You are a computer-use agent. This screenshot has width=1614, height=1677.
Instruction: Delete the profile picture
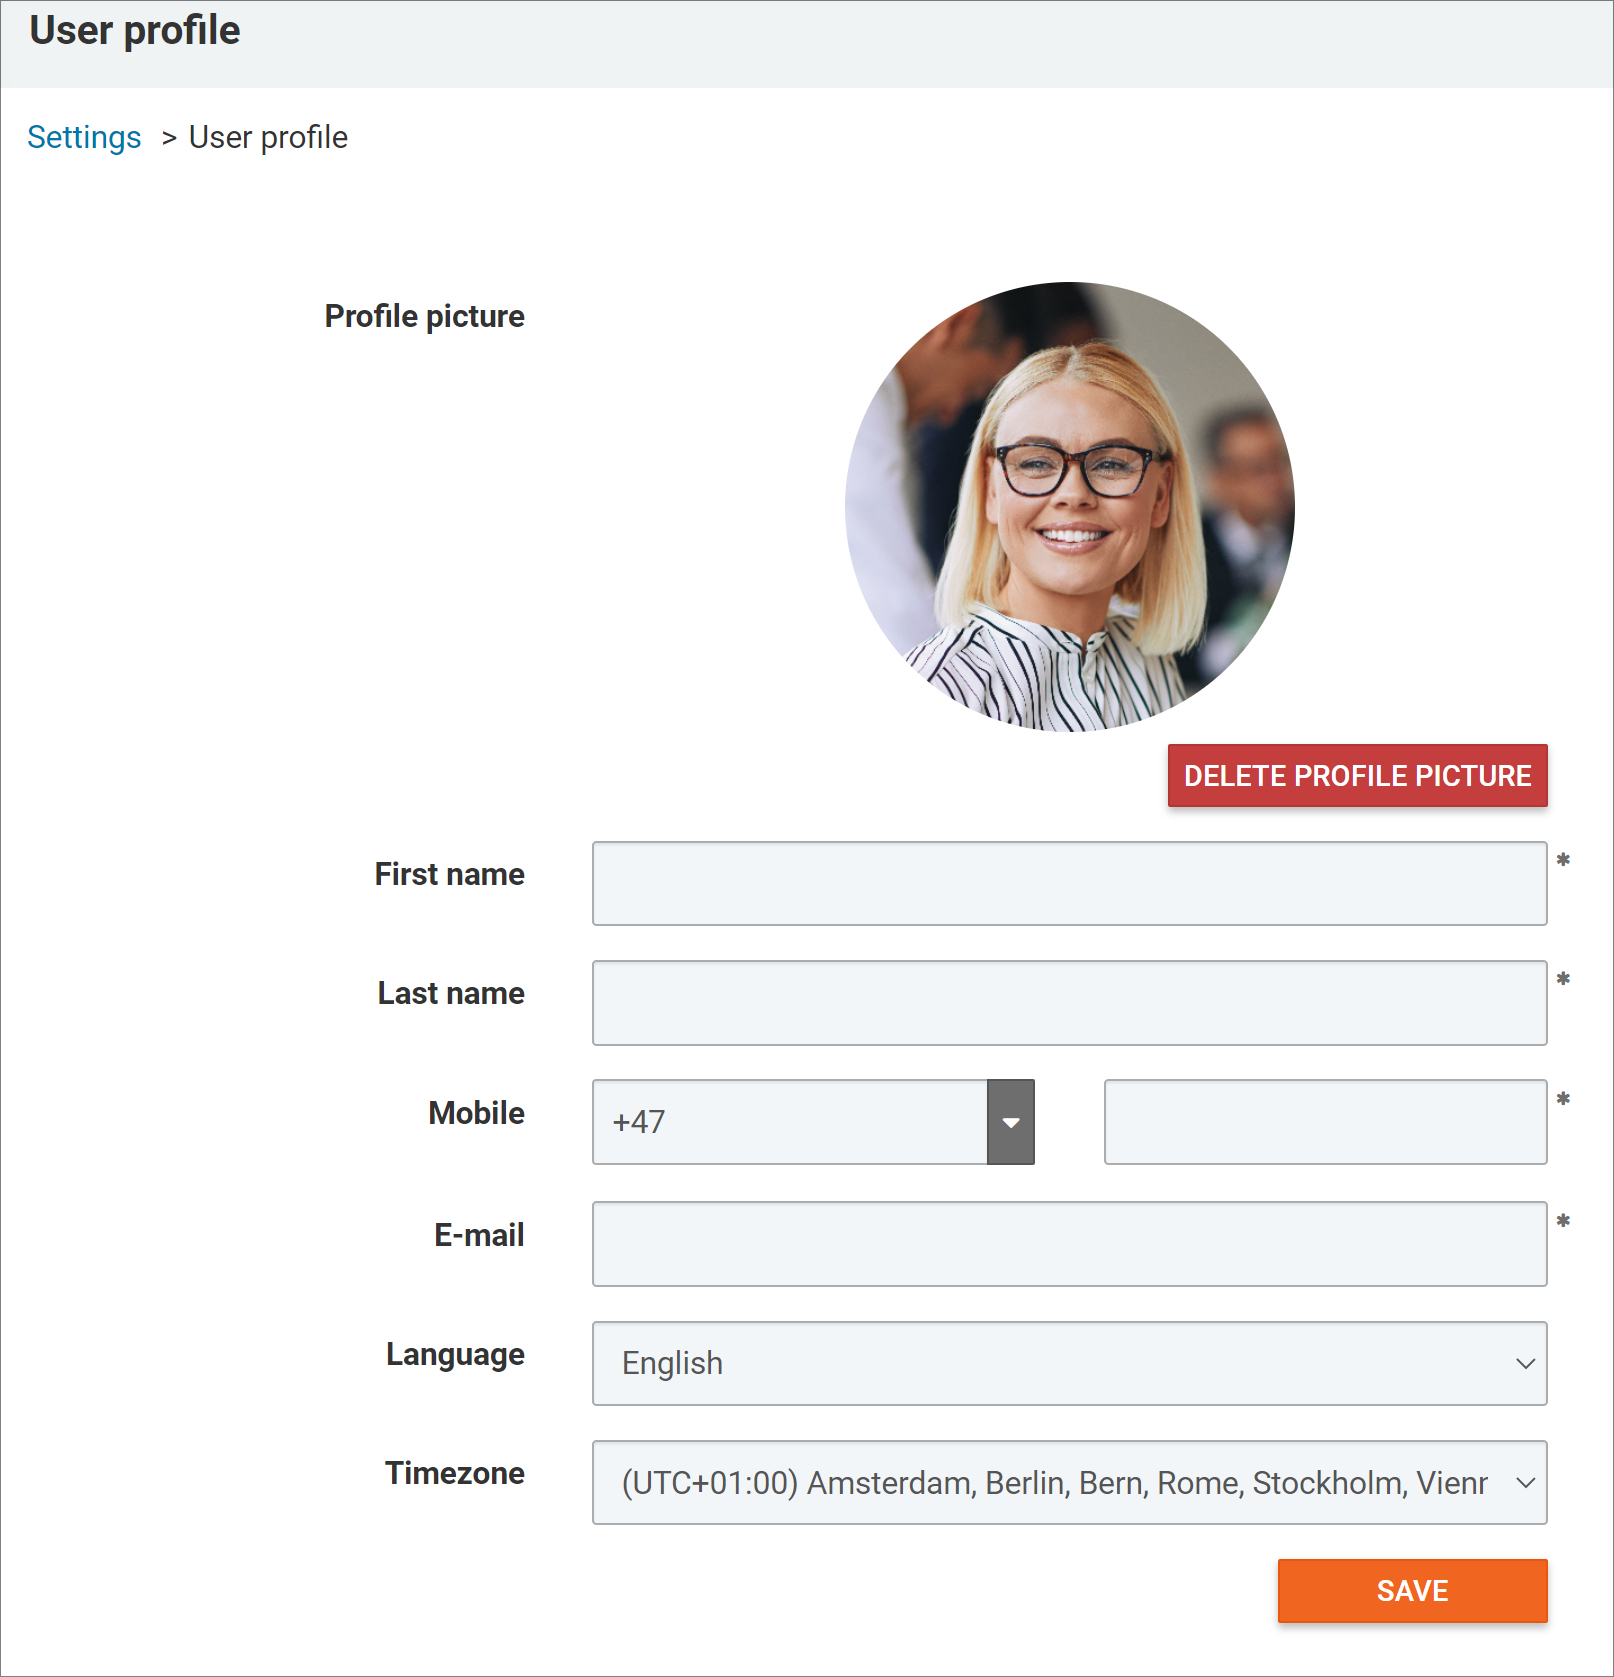coord(1357,775)
